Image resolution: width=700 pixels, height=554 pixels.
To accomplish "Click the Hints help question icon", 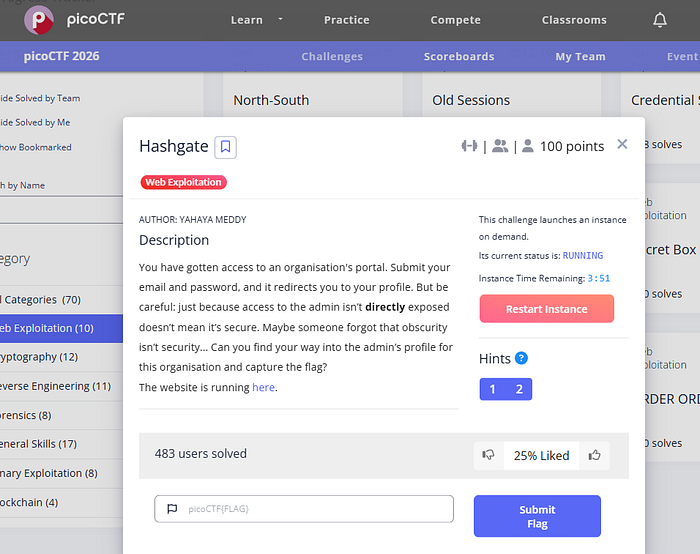I will [x=521, y=358].
